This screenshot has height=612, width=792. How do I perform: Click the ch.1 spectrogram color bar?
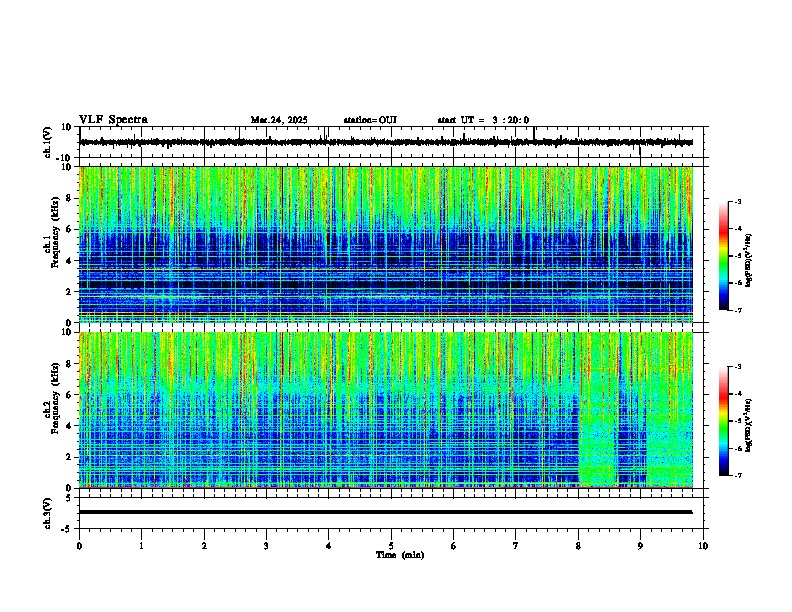pos(723,256)
